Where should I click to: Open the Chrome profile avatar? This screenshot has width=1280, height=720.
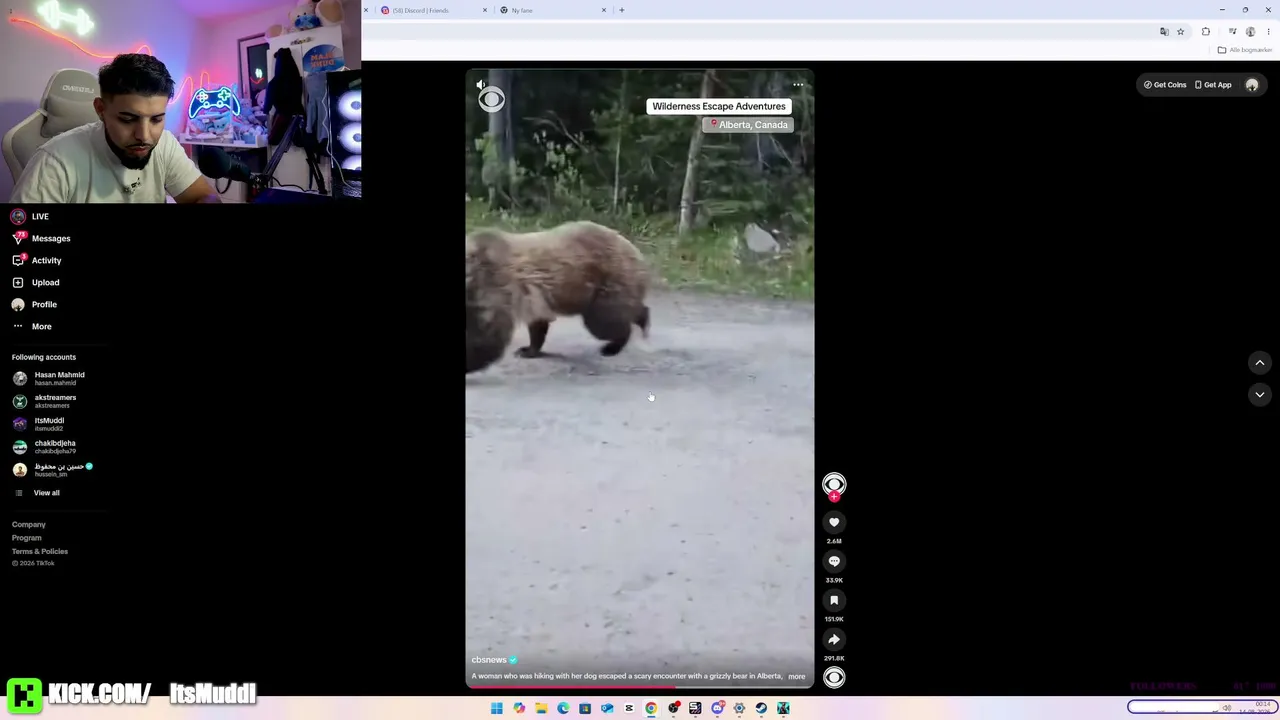[1250, 32]
